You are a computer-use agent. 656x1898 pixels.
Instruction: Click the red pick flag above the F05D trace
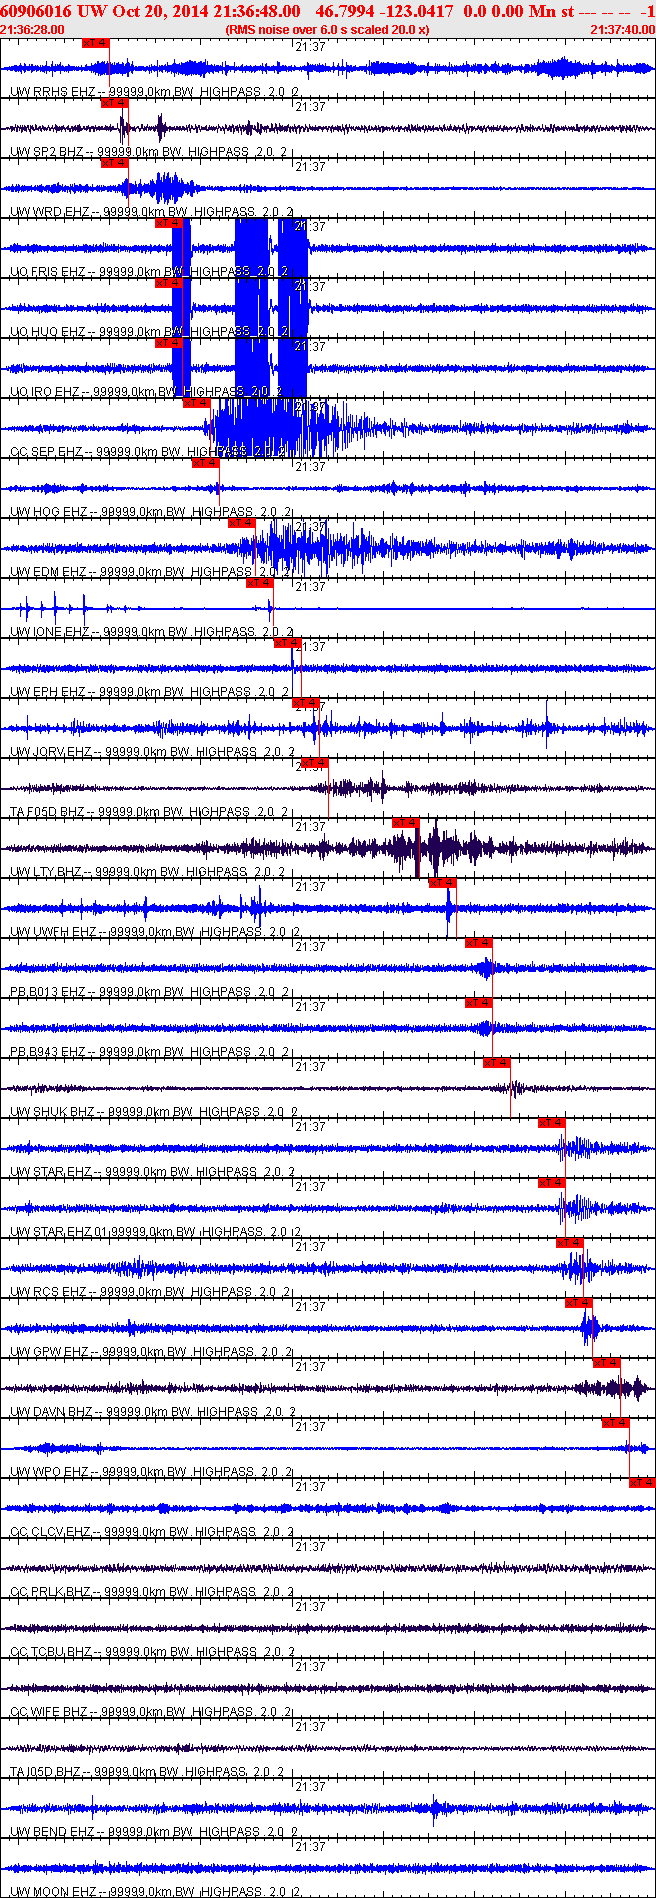[x=314, y=763]
